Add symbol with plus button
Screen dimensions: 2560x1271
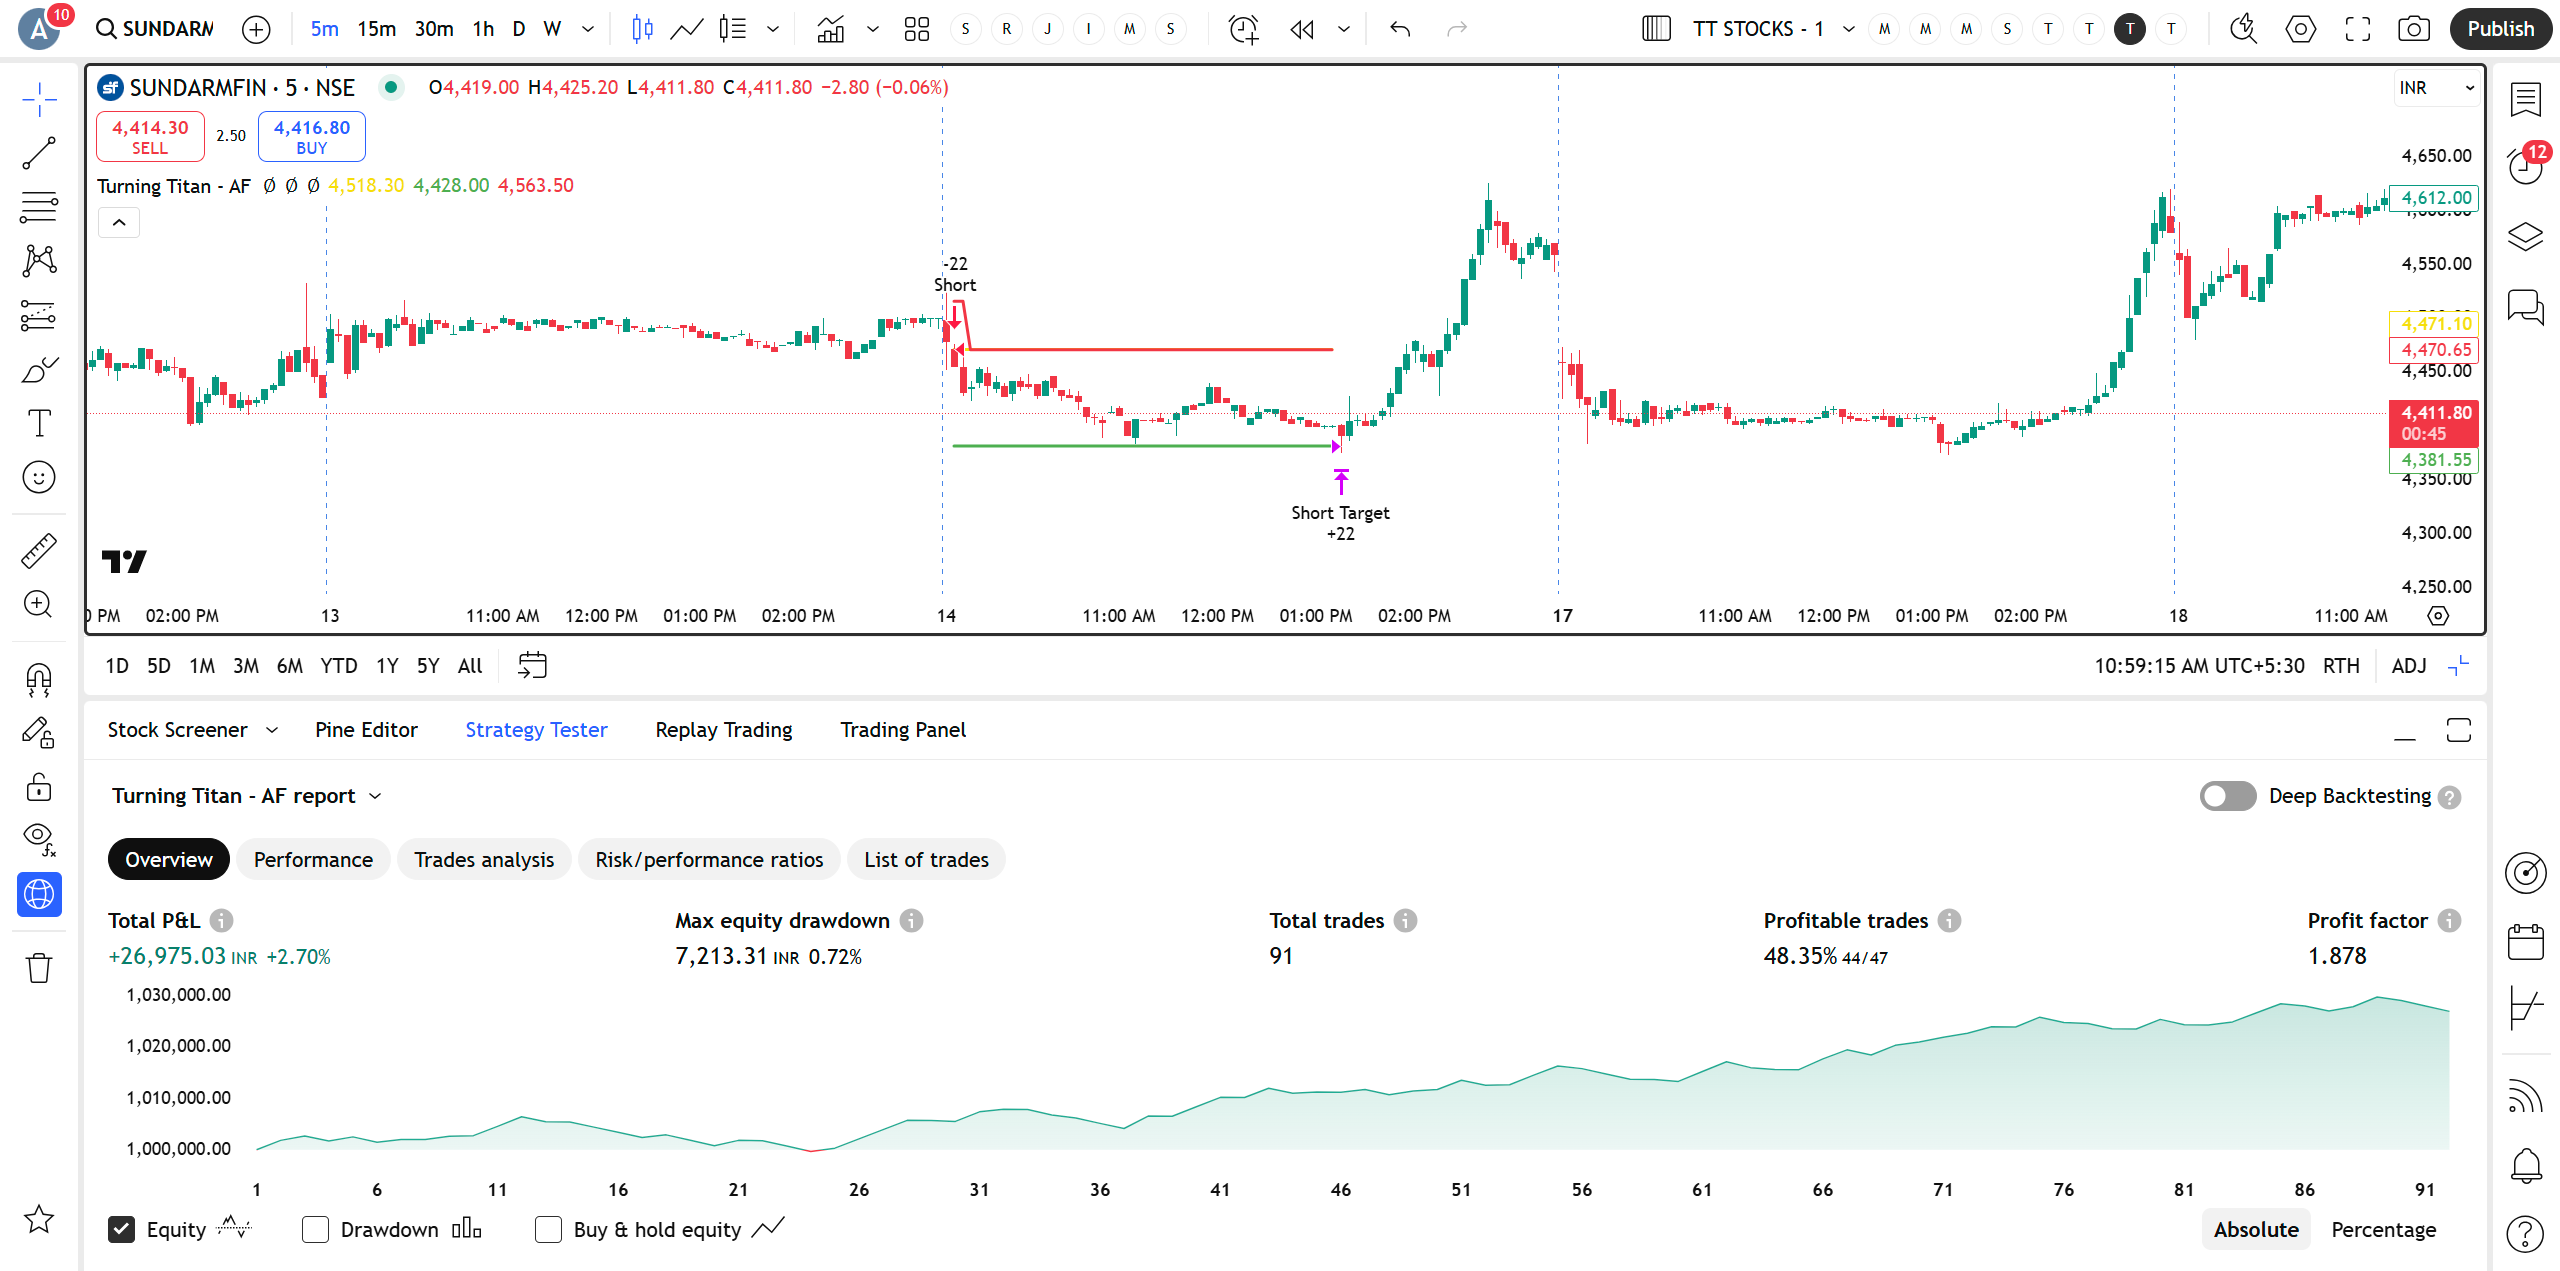point(256,29)
